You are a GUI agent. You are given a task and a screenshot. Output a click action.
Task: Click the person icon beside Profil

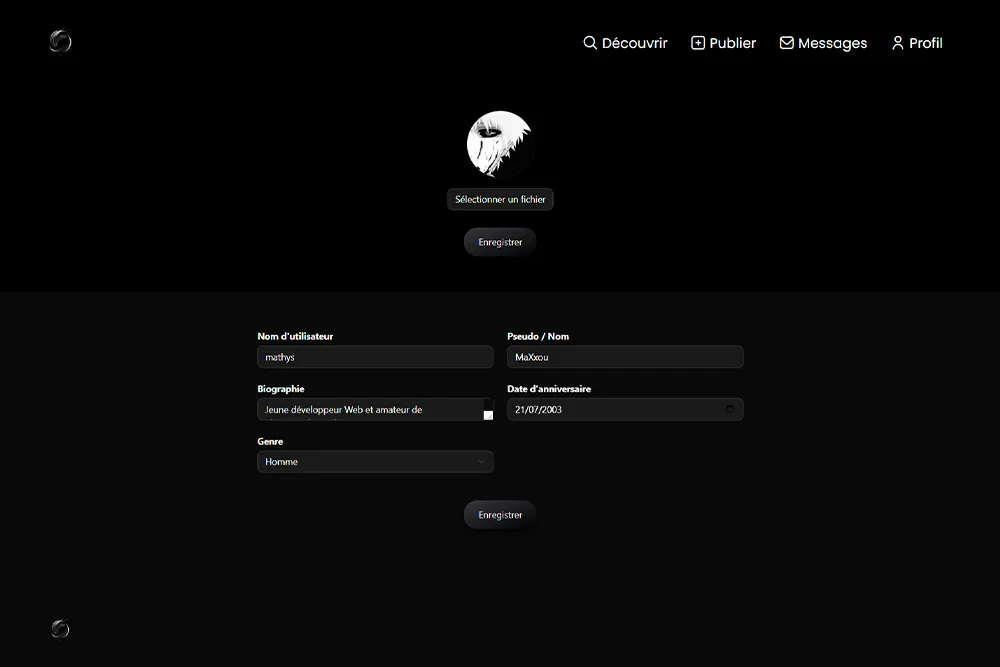[x=898, y=43]
